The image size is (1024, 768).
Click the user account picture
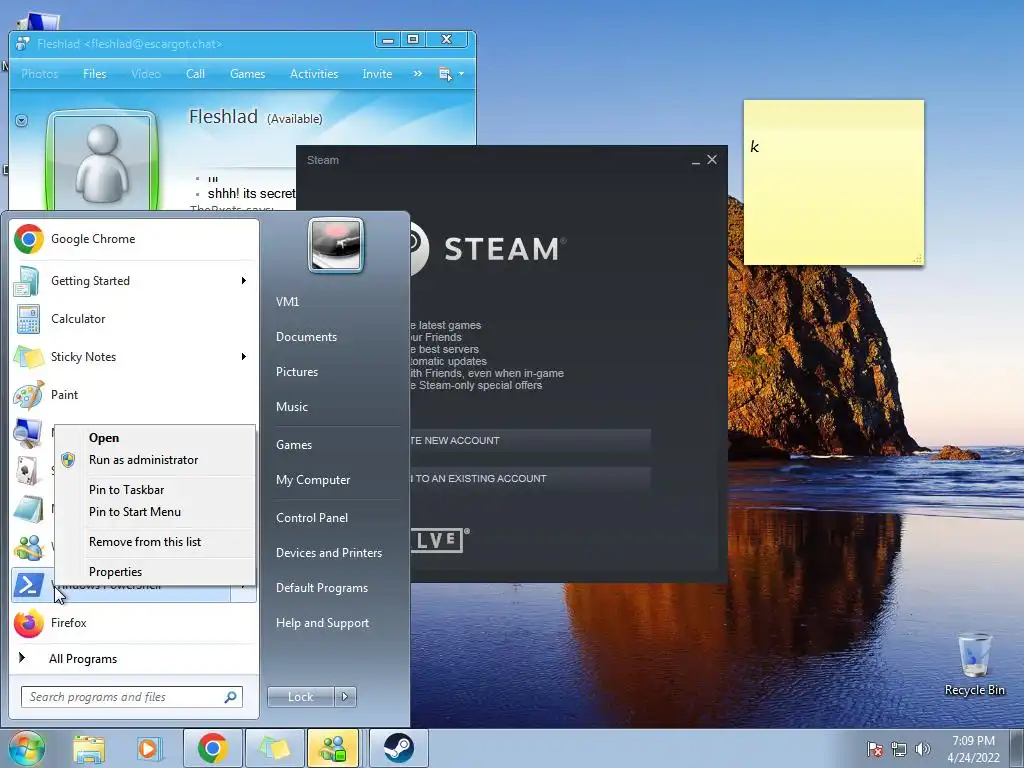336,245
